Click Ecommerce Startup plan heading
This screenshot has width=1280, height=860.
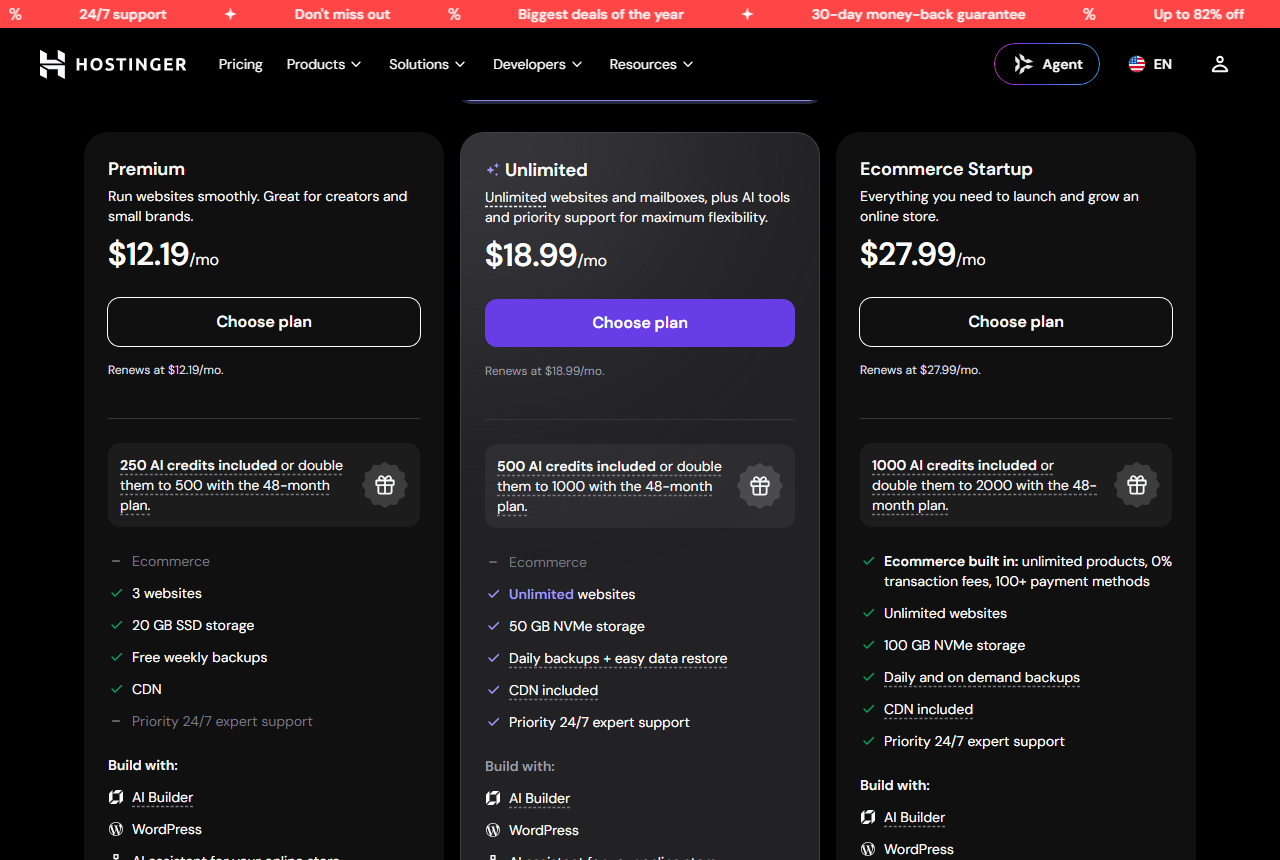tap(946, 169)
